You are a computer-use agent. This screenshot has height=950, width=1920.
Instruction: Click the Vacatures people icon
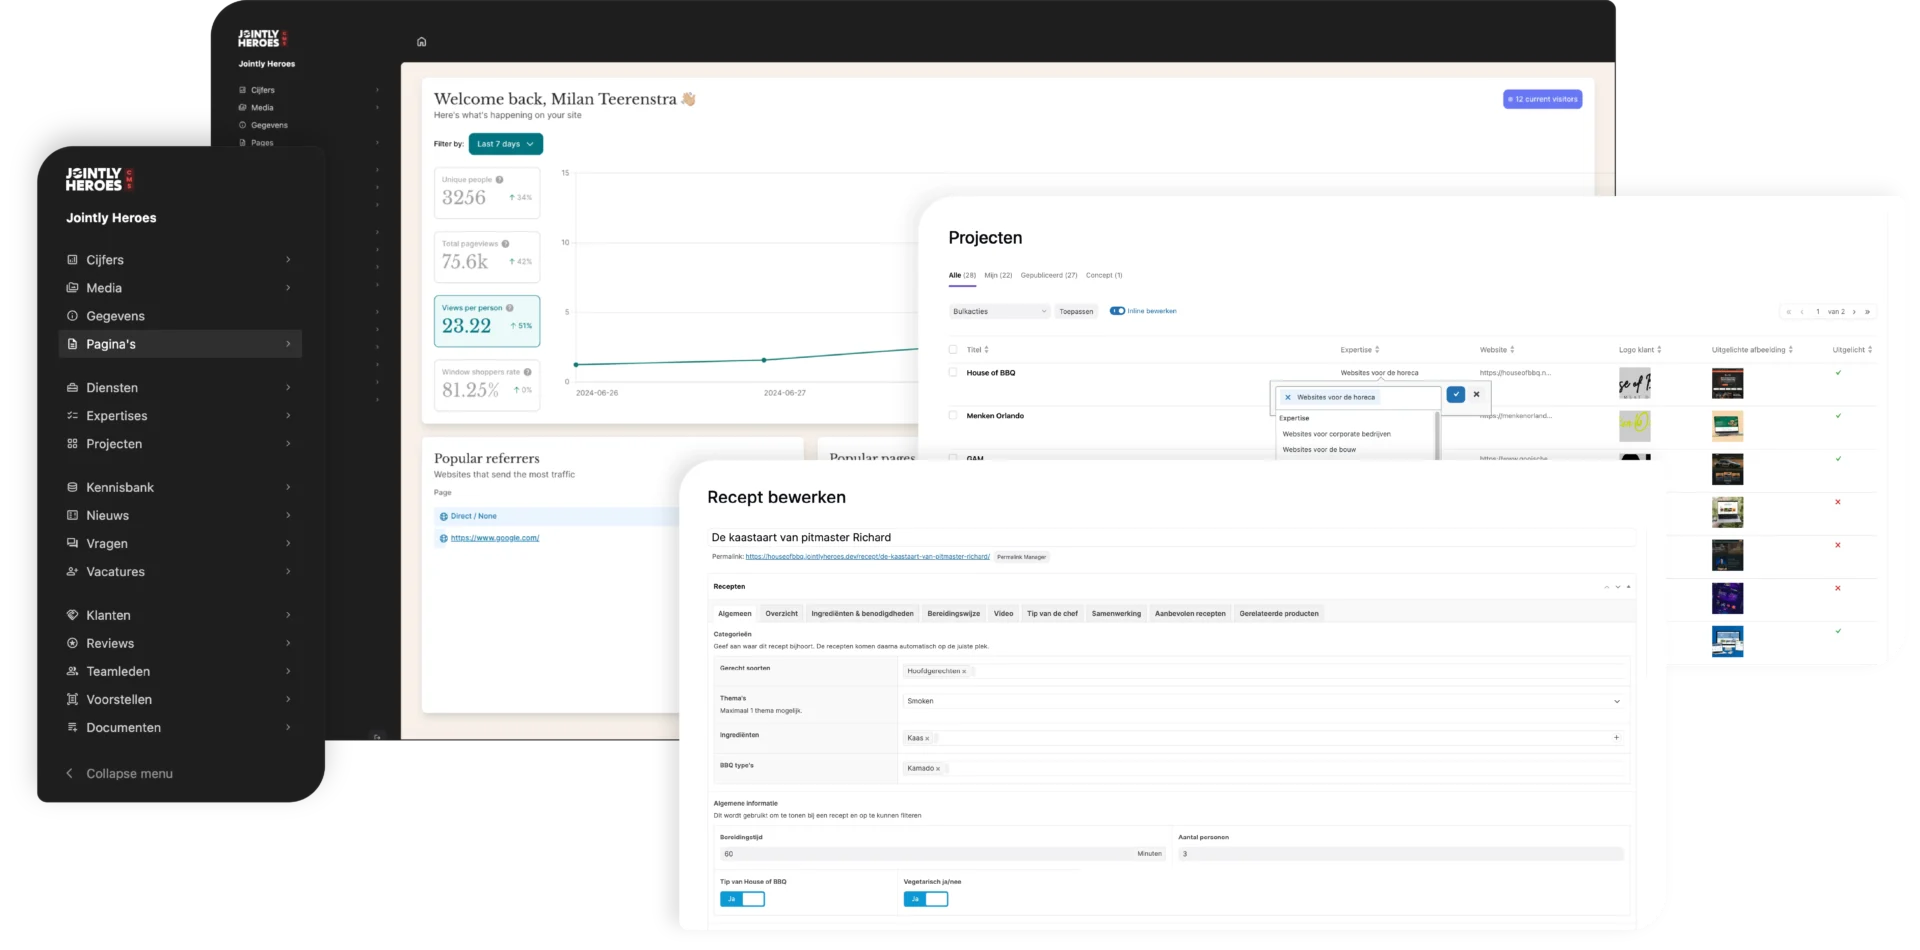coord(72,572)
